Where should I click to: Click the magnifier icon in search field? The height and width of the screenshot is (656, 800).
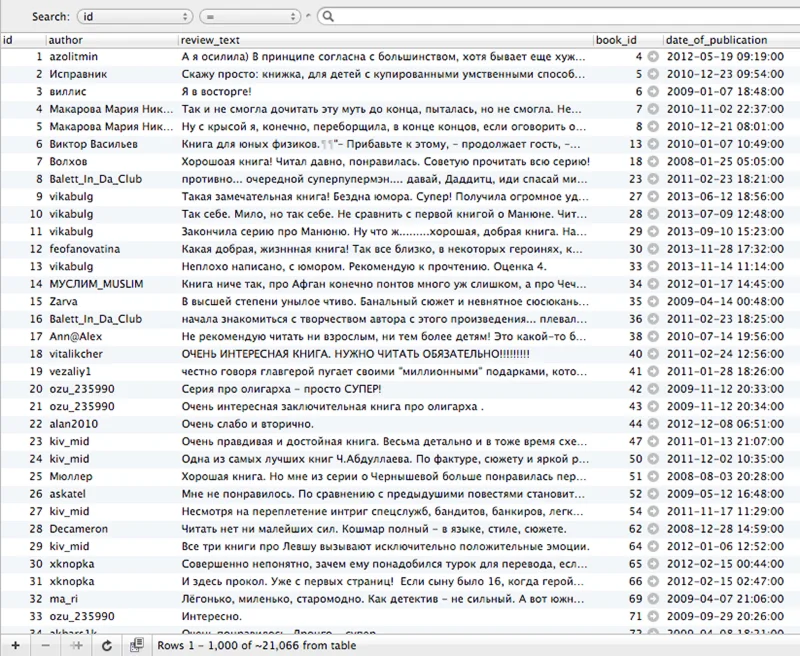coord(329,17)
